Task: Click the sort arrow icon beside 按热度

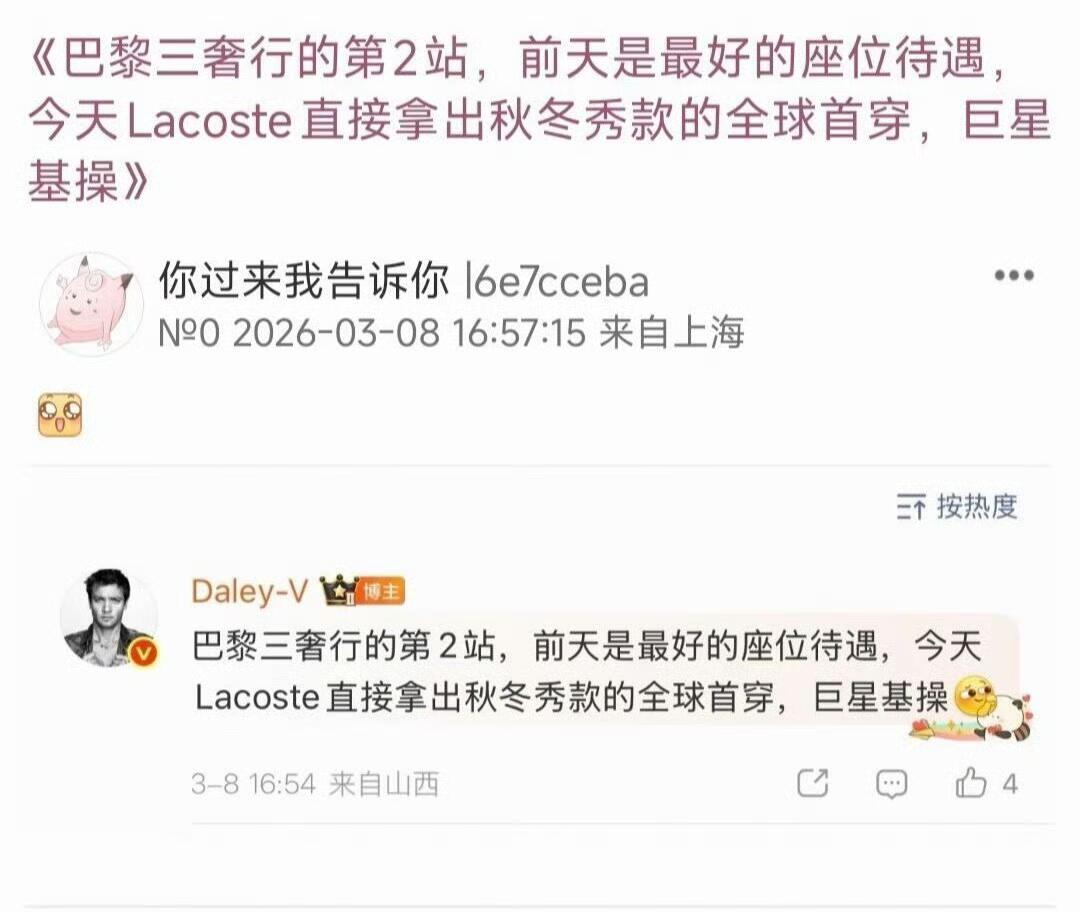Action: point(911,508)
